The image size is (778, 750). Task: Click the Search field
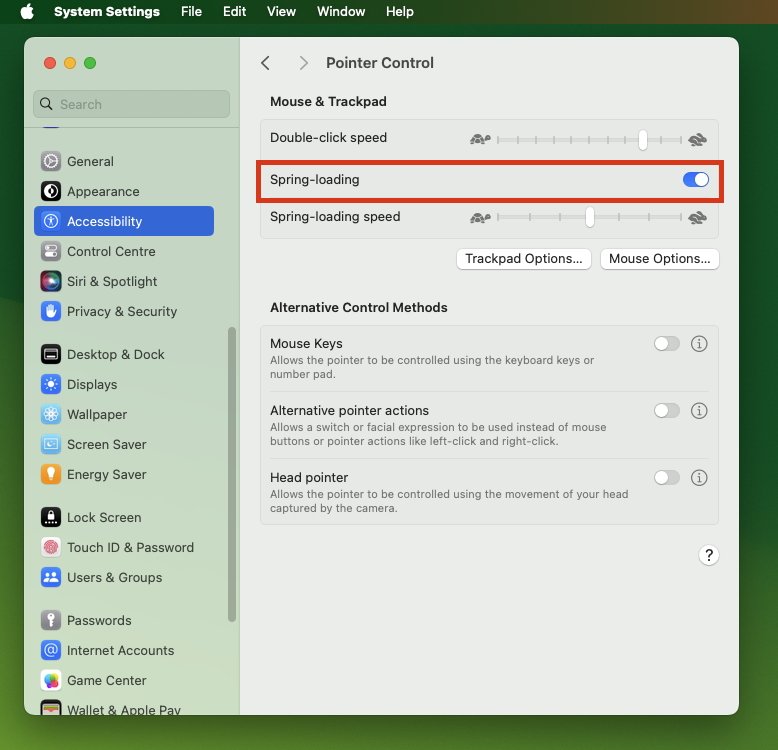pos(131,104)
